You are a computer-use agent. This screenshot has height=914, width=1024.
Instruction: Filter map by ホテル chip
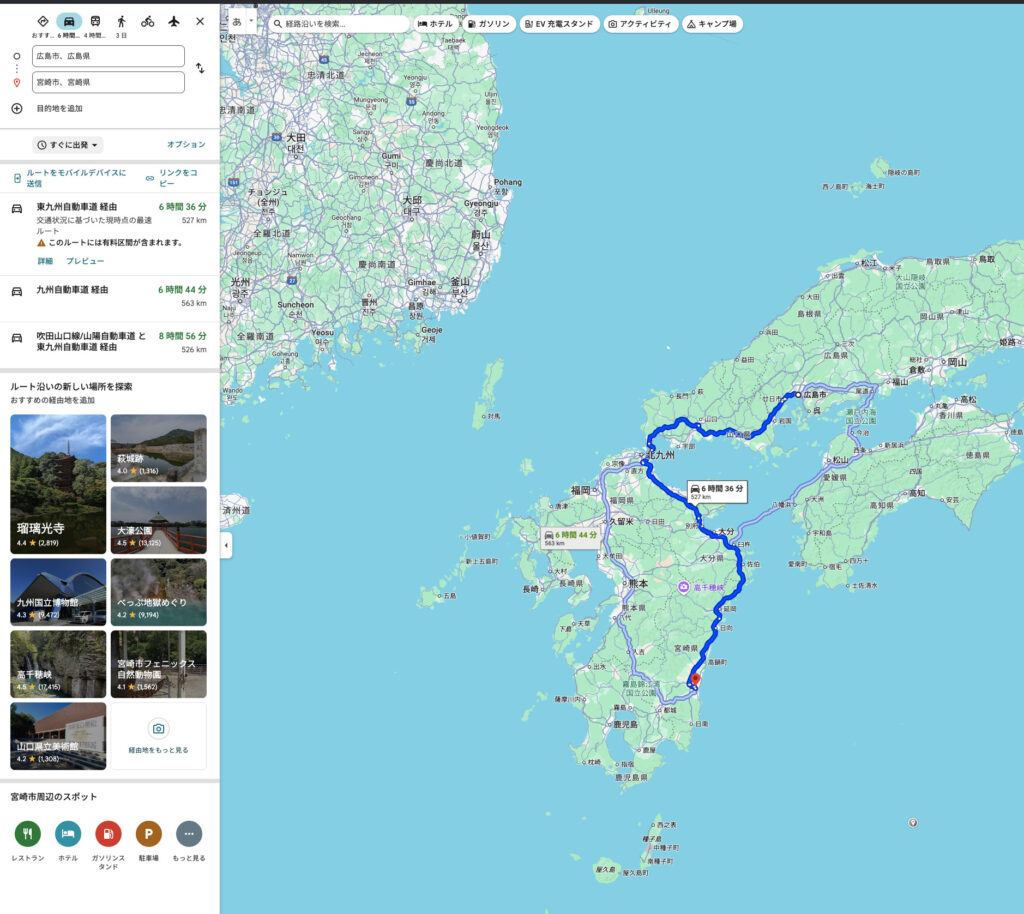click(x=436, y=24)
